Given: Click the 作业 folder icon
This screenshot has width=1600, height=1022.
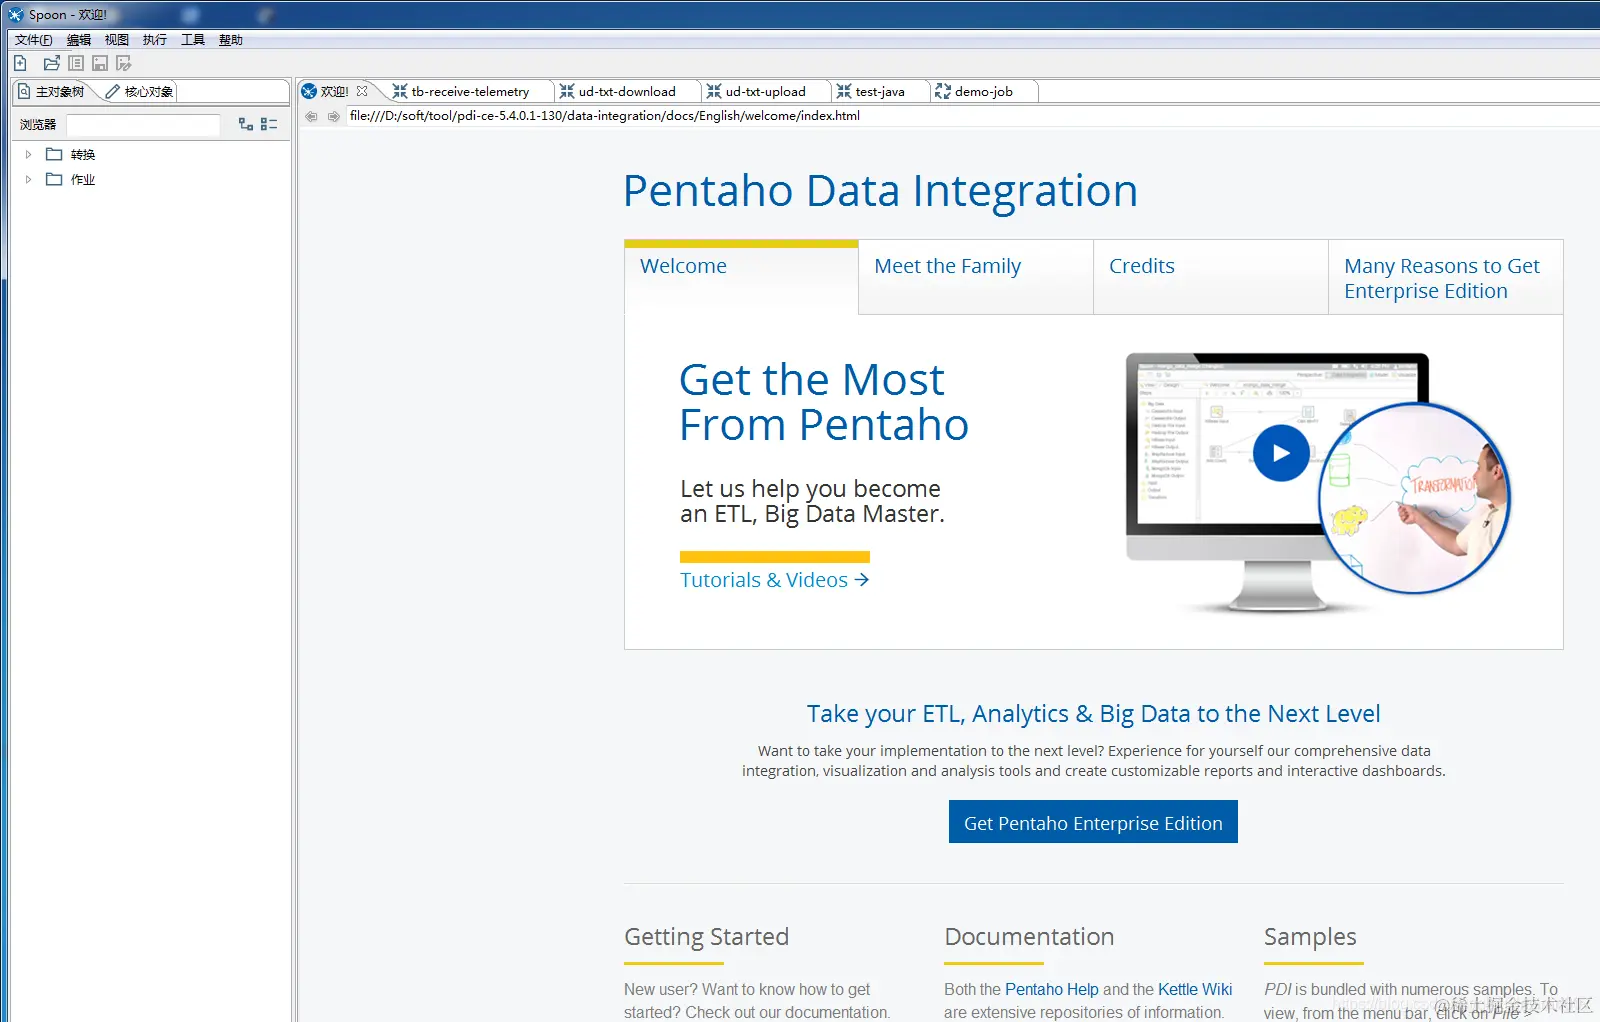Looking at the screenshot, I should point(54,179).
